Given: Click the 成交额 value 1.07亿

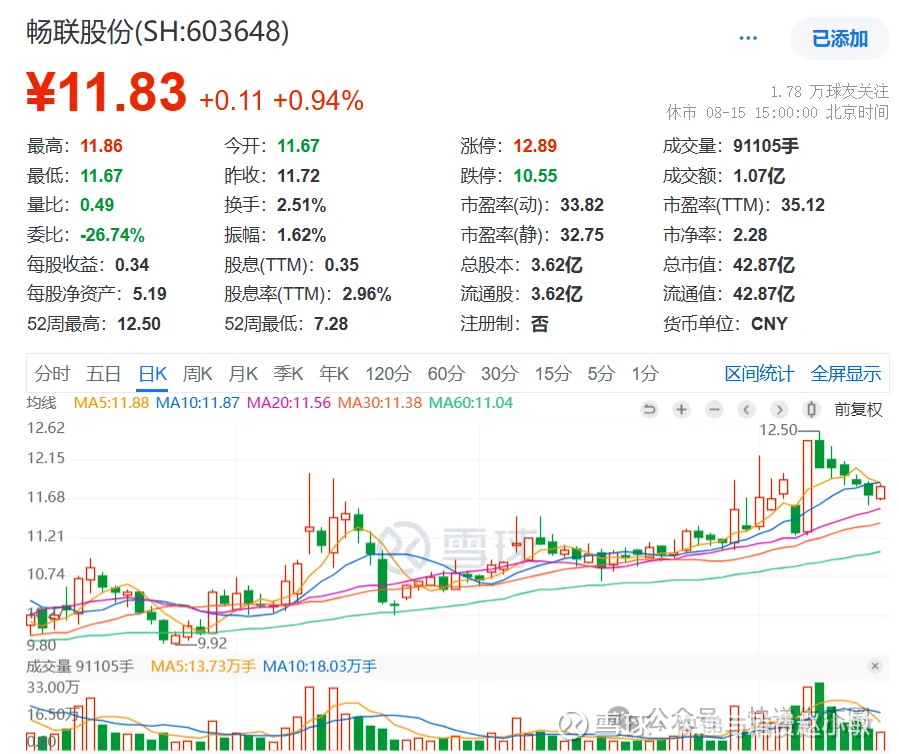Looking at the screenshot, I should [759, 175].
